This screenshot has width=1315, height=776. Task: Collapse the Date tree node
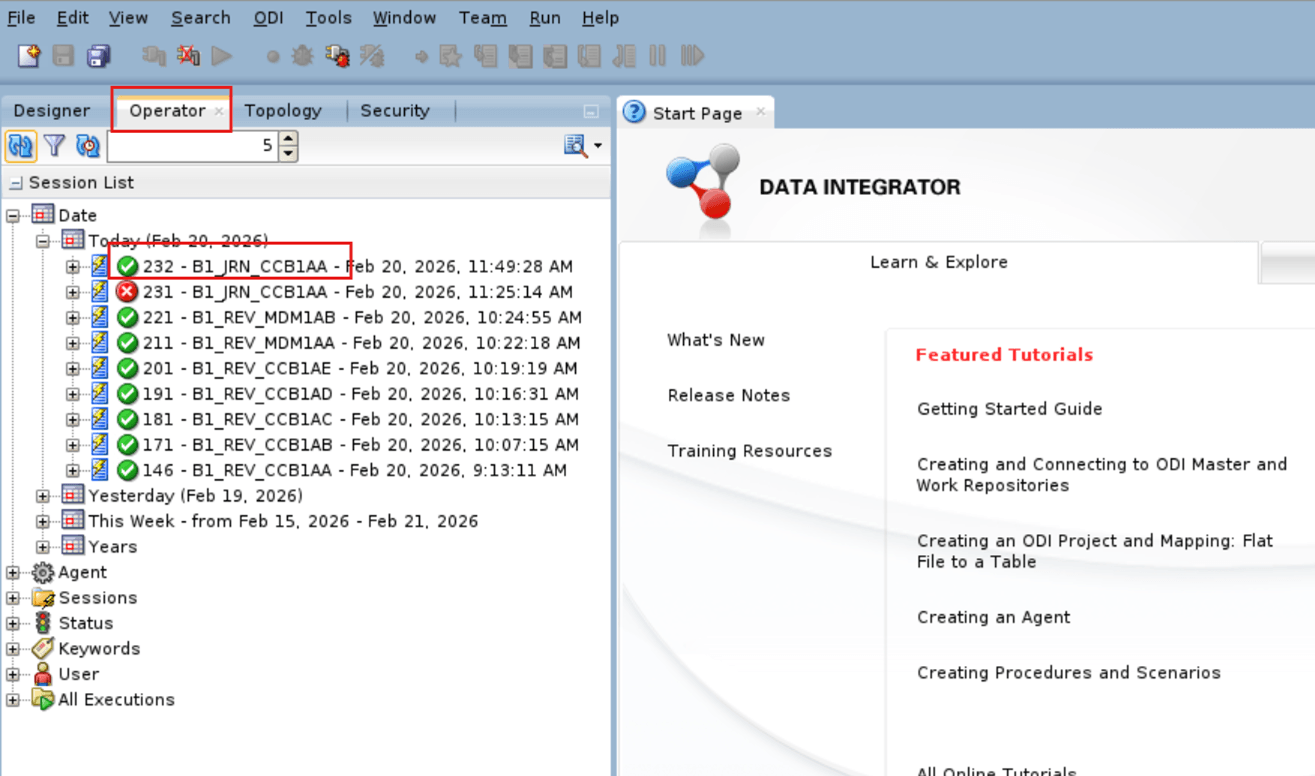click(13, 216)
